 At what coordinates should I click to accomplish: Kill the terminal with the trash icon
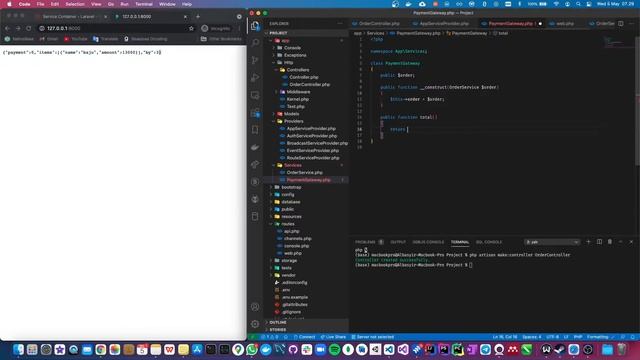tap(610, 242)
